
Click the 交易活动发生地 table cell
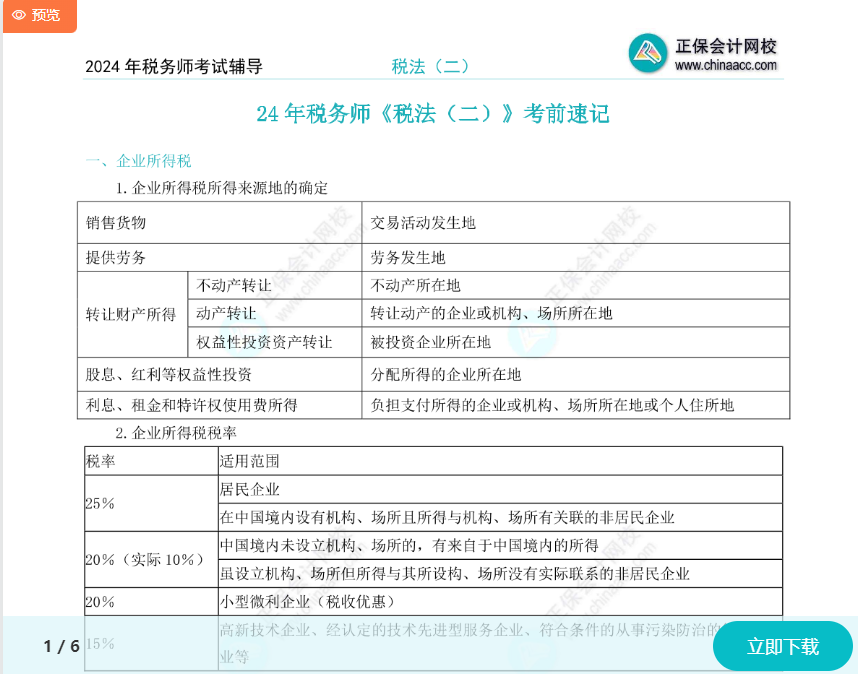(423, 223)
